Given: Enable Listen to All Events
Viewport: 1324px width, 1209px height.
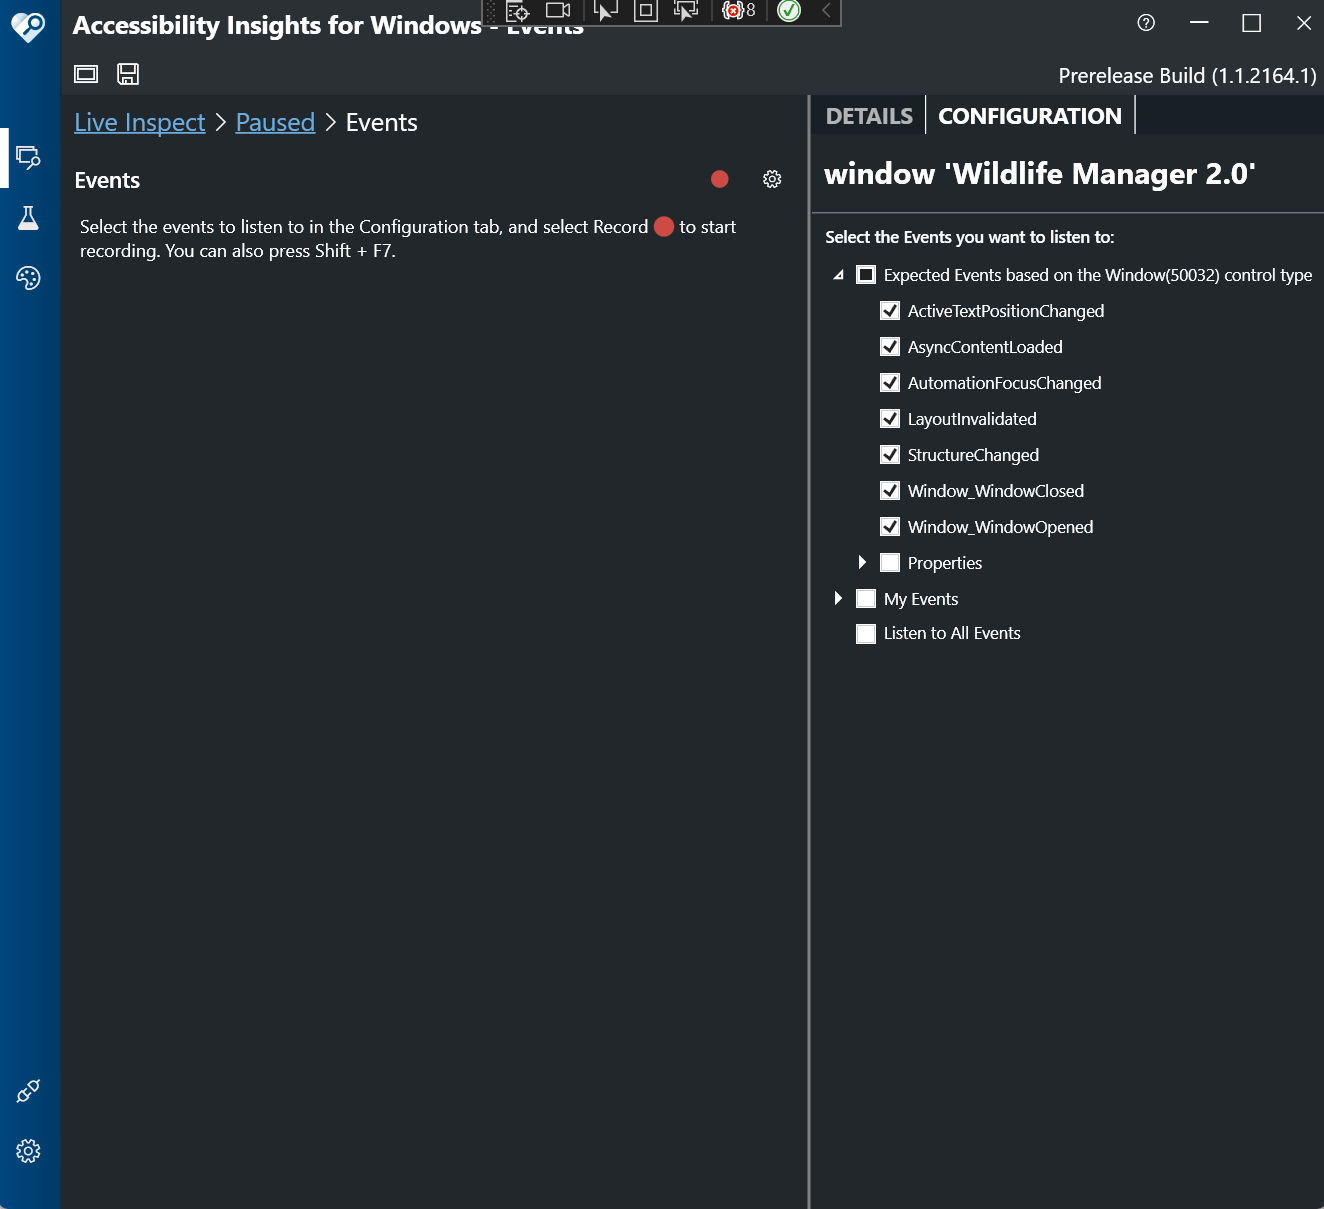Looking at the screenshot, I should (865, 633).
